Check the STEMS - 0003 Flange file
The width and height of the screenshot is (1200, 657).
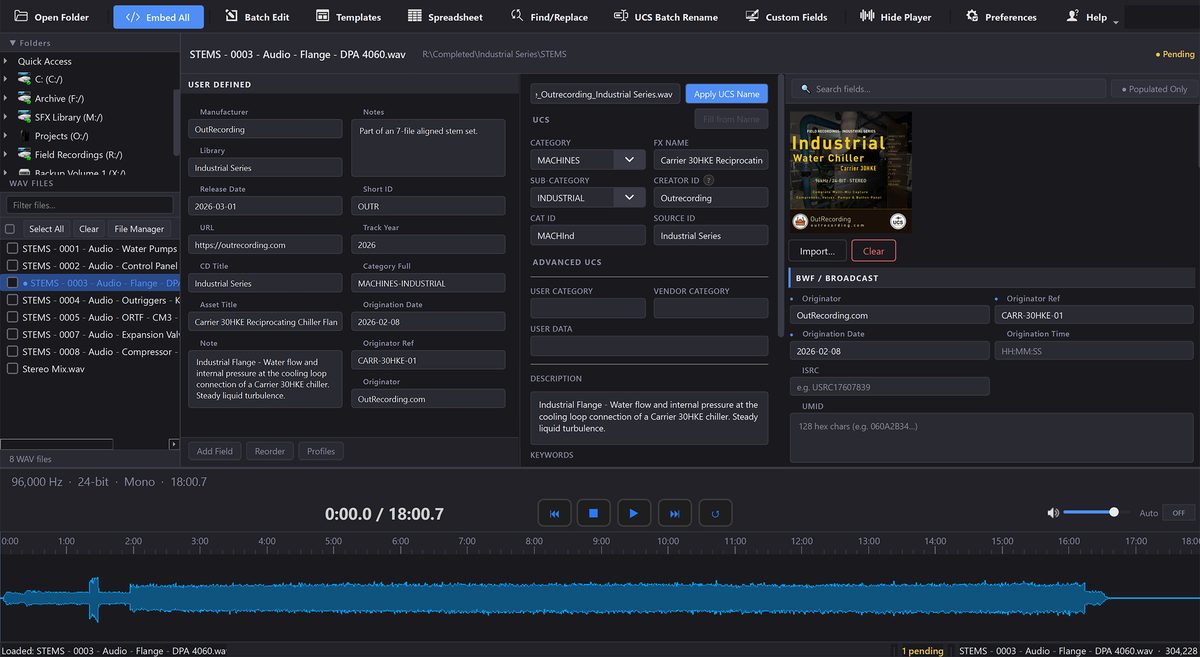pyautogui.click(x=12, y=283)
